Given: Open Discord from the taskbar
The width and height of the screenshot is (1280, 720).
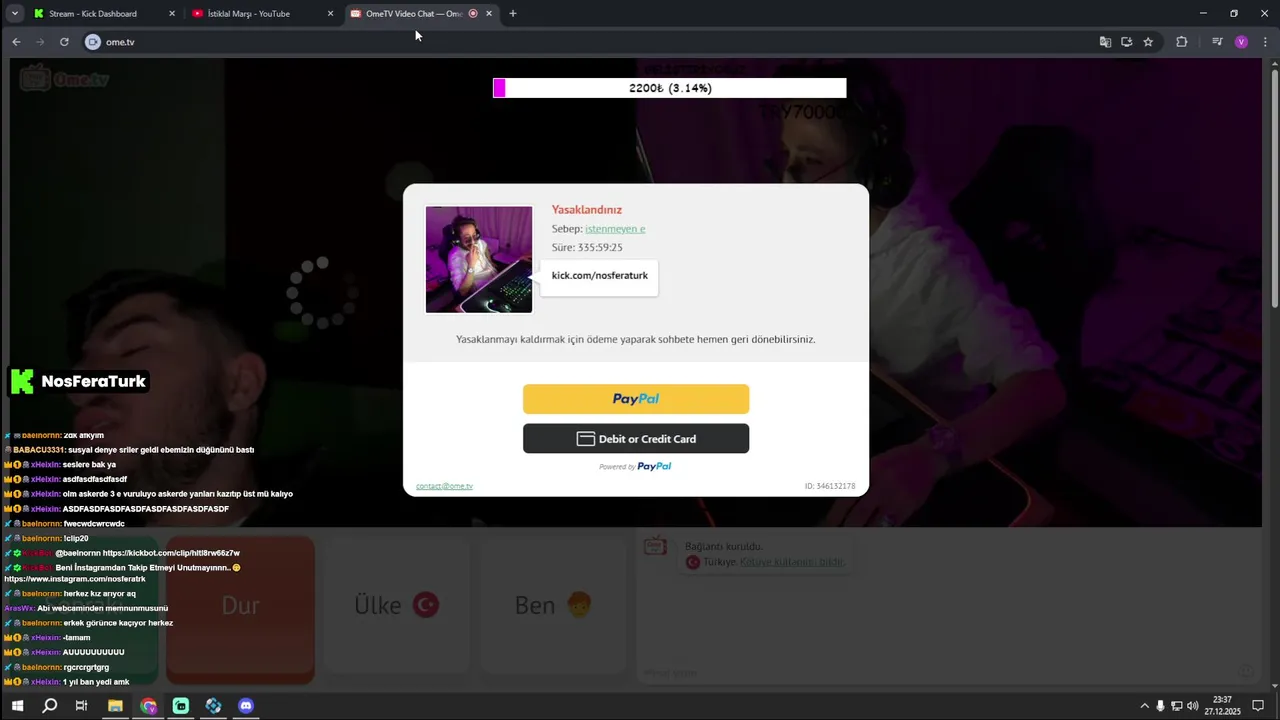Looking at the screenshot, I should pos(246,706).
